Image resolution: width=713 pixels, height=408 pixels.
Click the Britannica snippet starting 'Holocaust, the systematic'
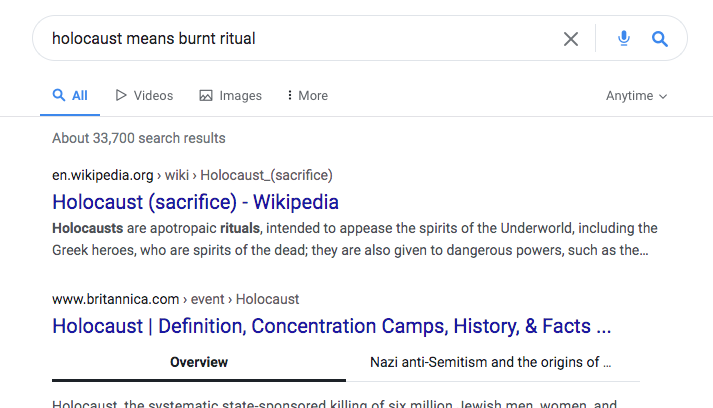334,403
